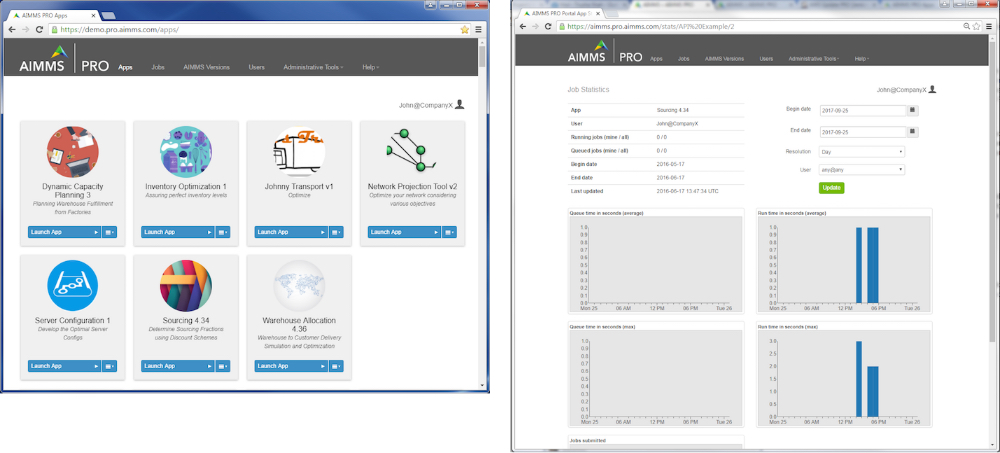Open options dropdown for Dynamic Capacity Planning 3
This screenshot has height=453, width=1000.
[110, 232]
